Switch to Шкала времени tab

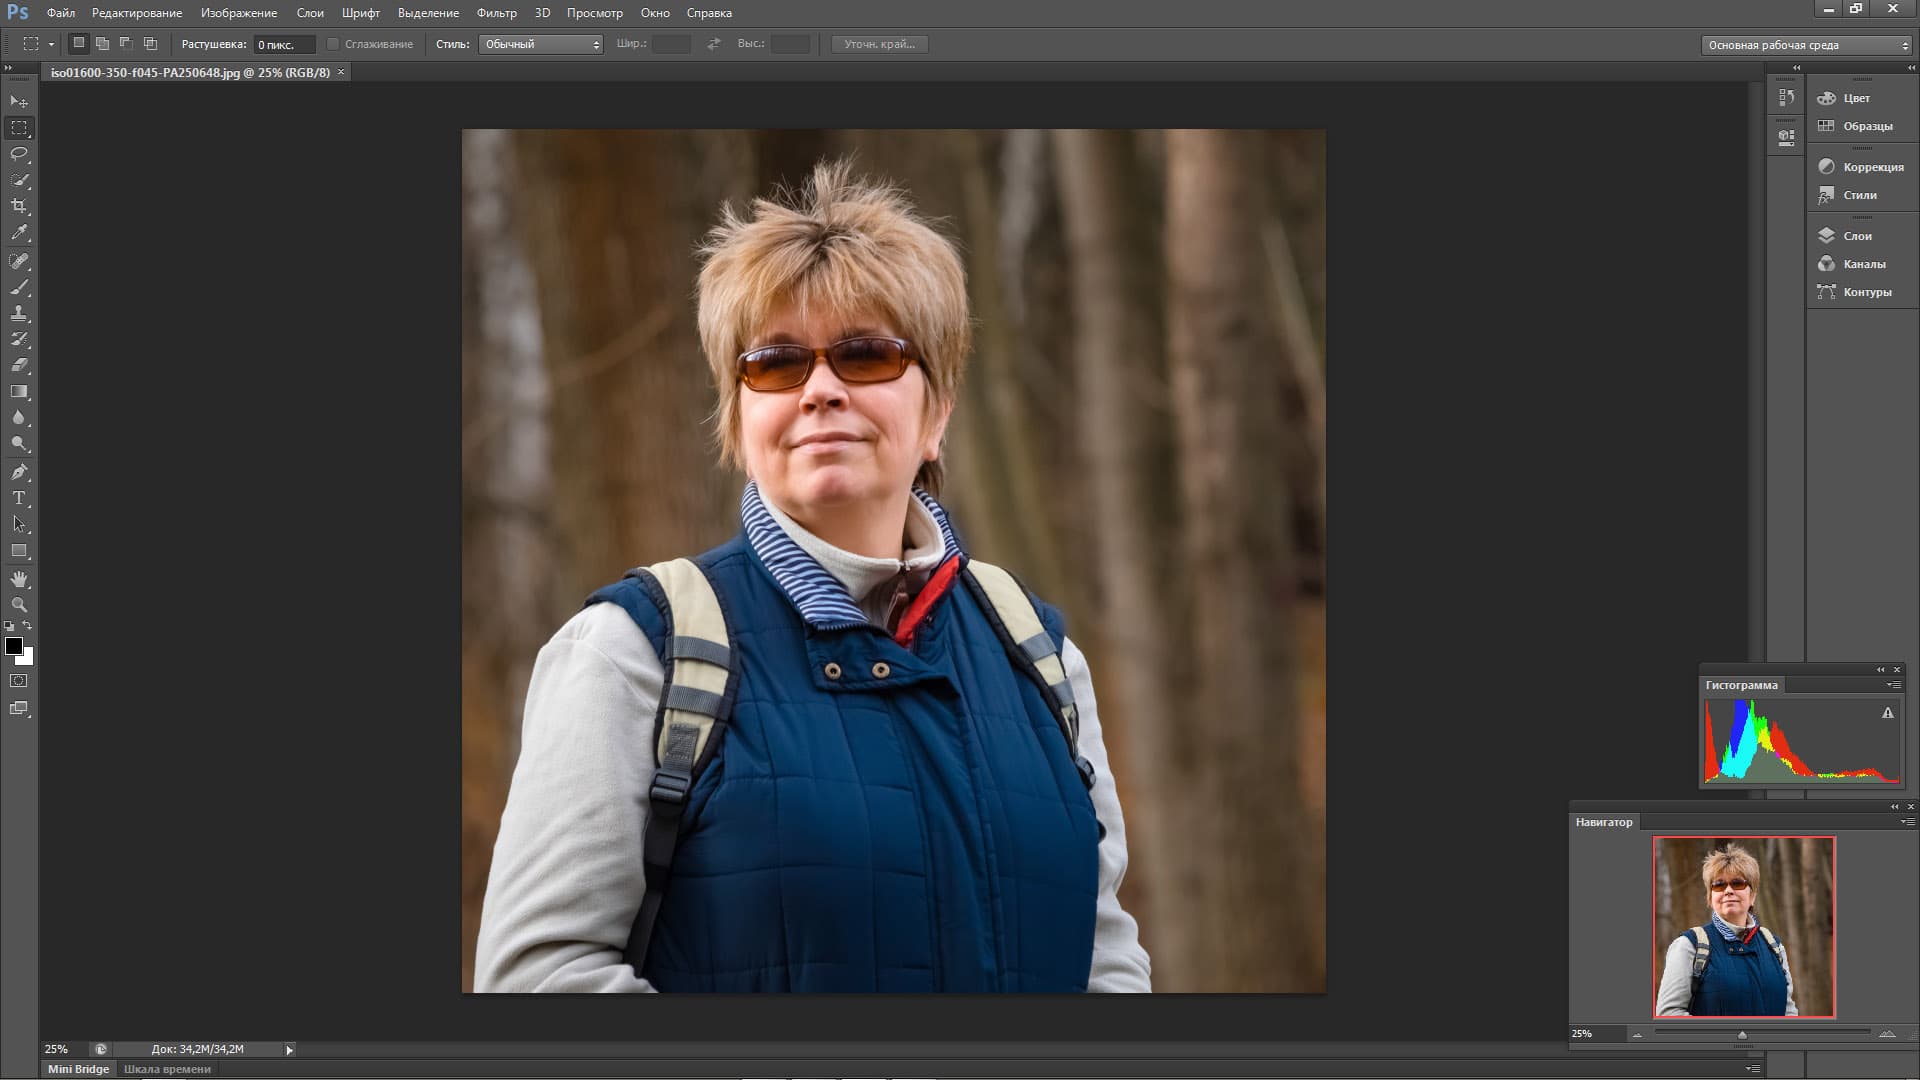click(x=167, y=1069)
